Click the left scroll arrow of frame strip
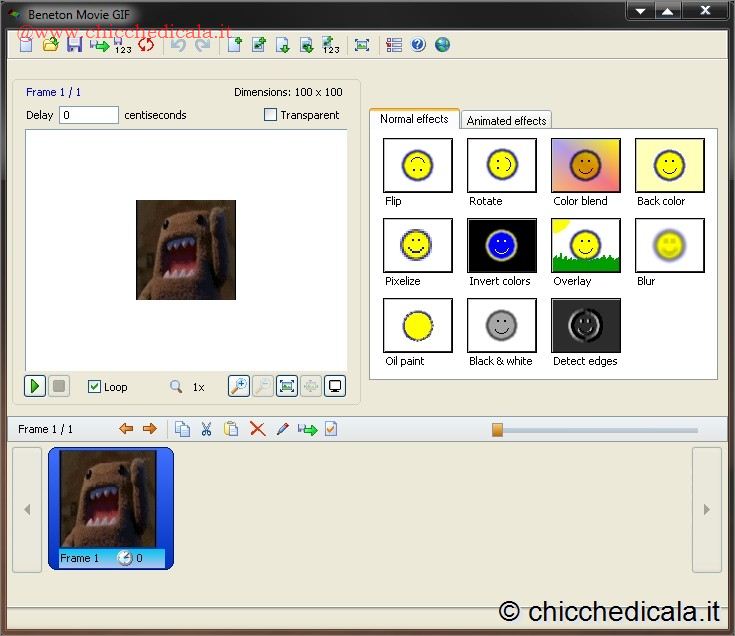Image resolution: width=735 pixels, height=636 pixels. pos(27,509)
